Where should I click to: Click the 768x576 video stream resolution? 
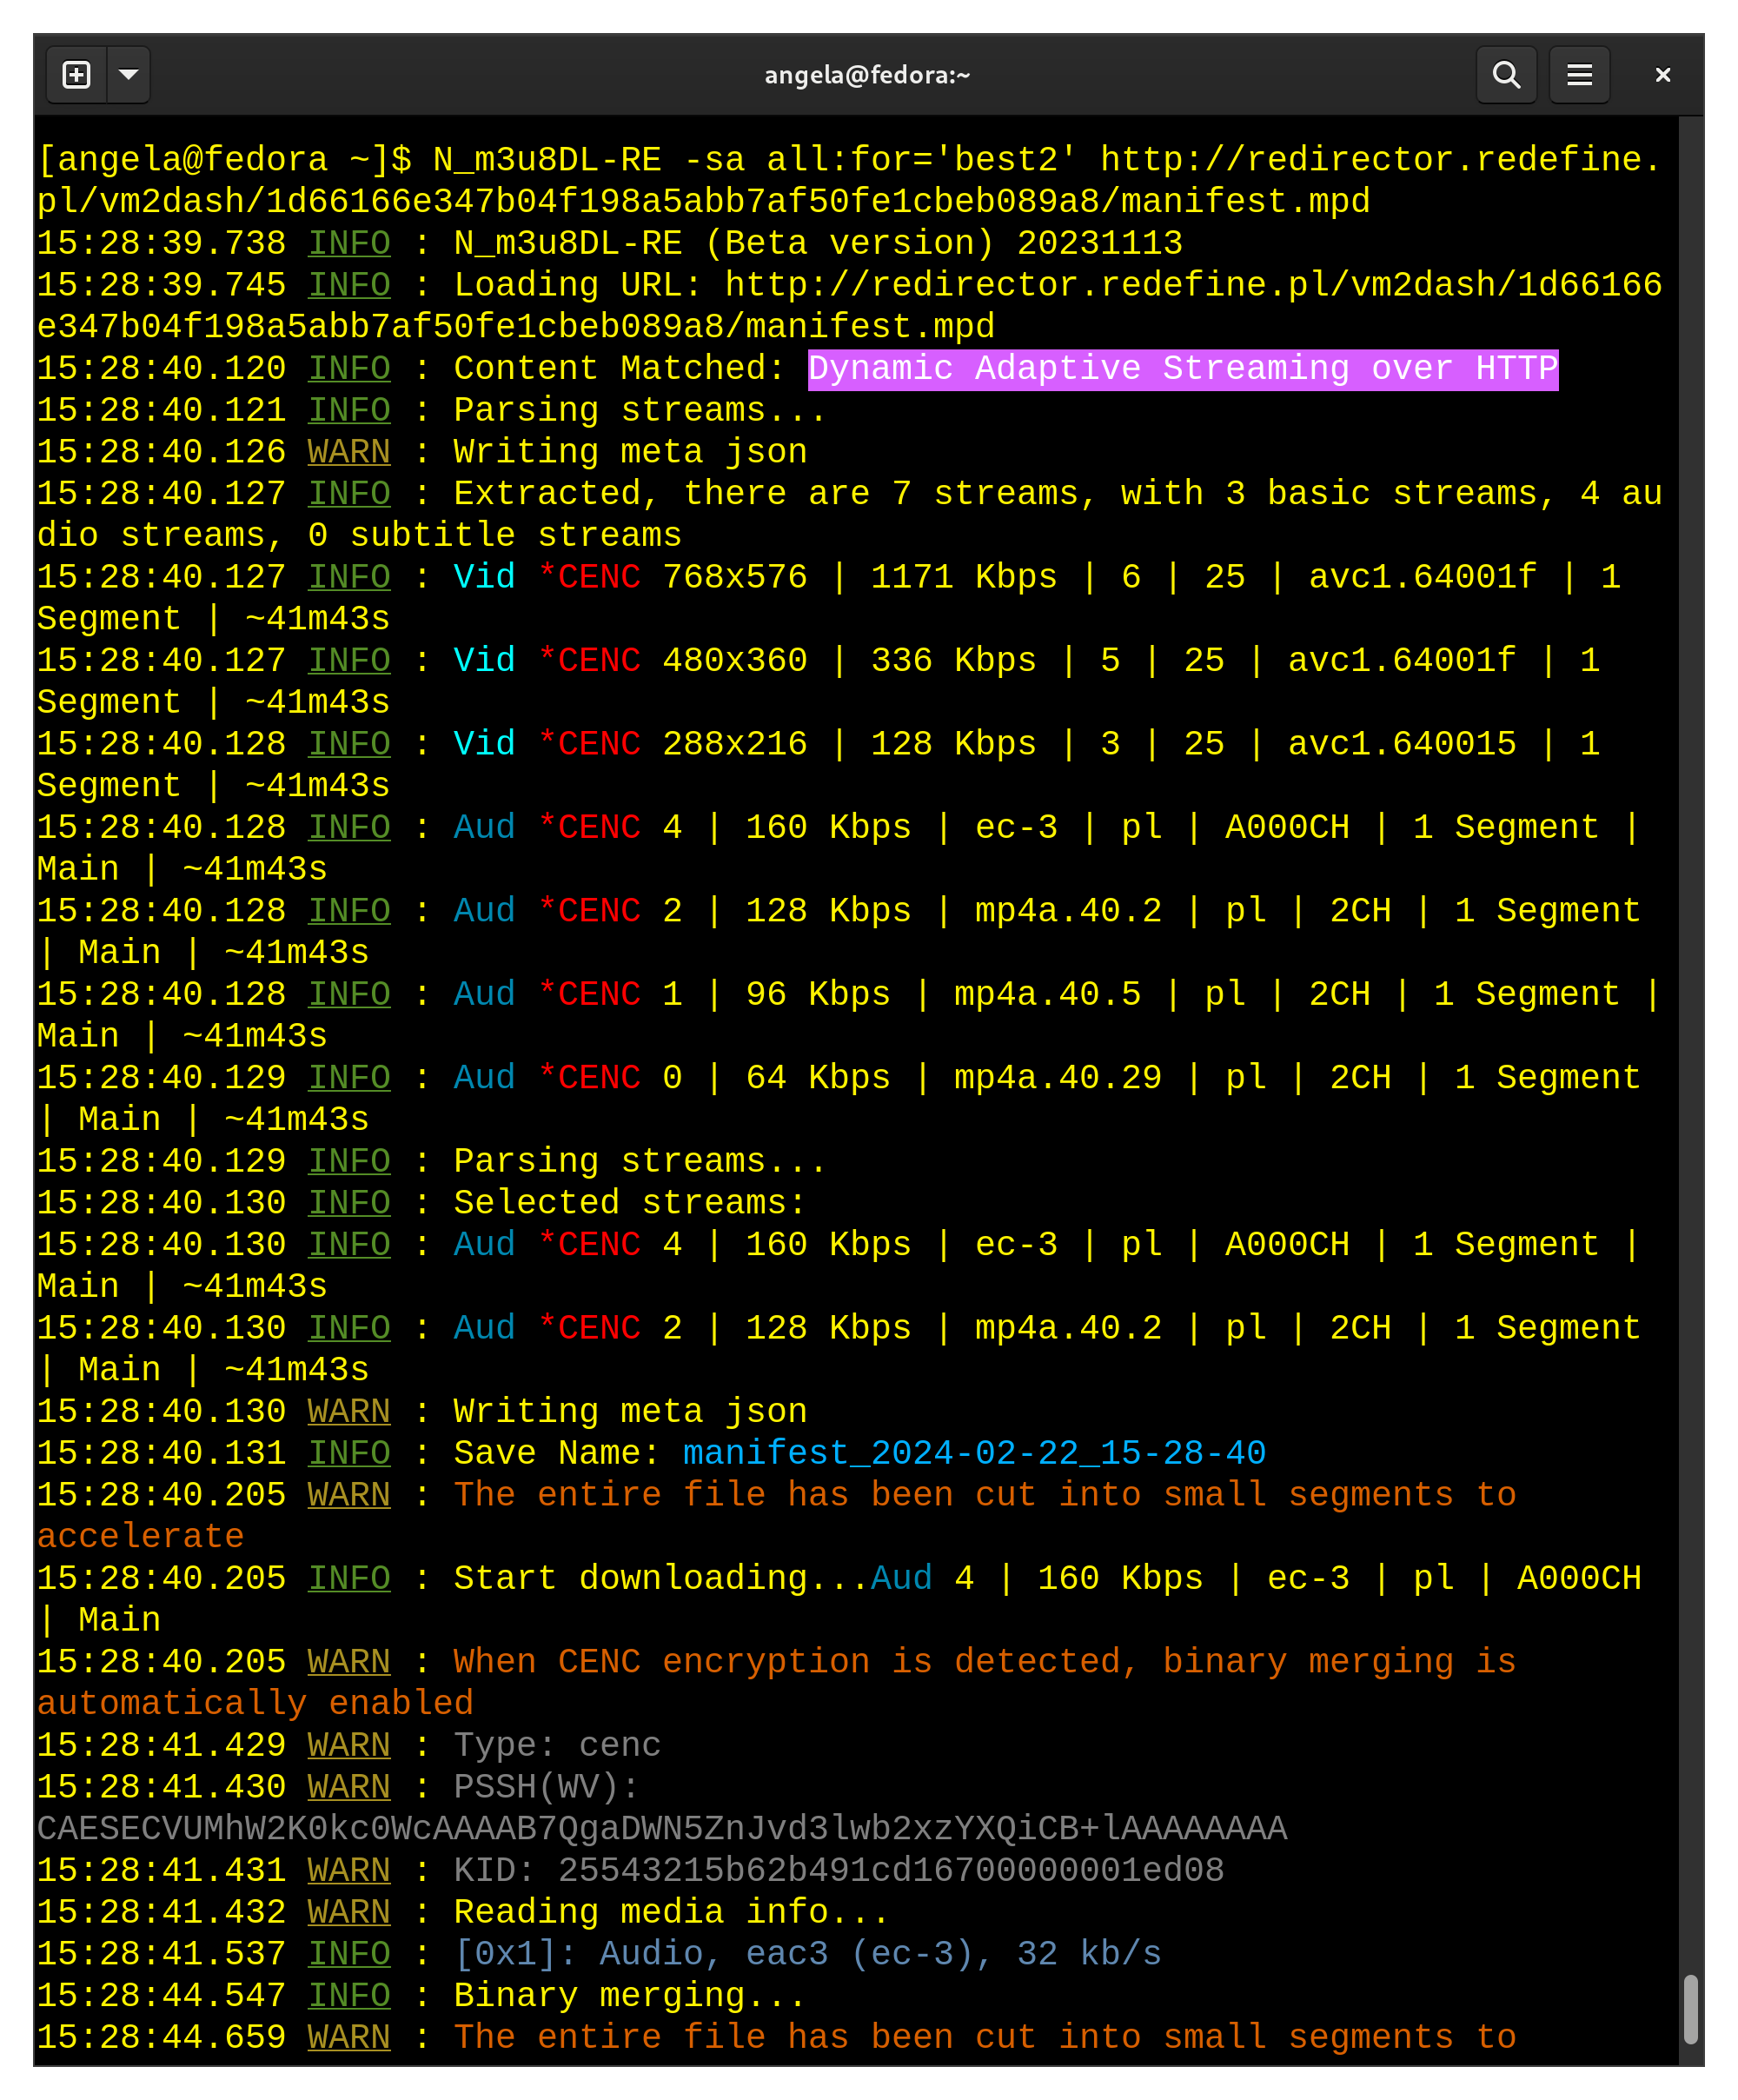[x=735, y=577]
